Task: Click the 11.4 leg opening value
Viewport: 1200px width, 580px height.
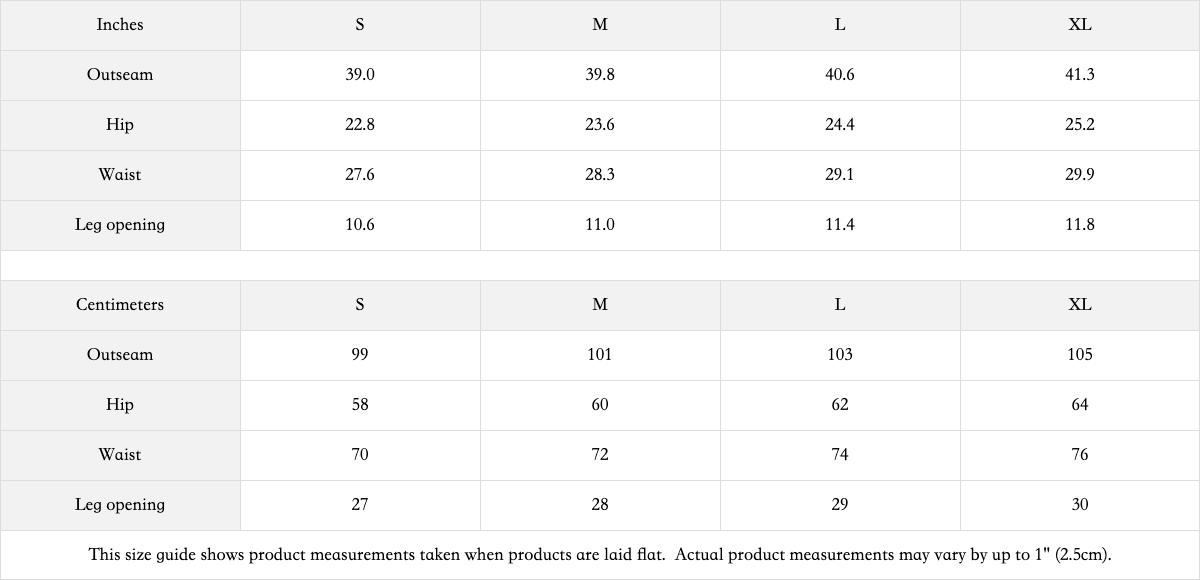Action: pyautogui.click(x=840, y=225)
